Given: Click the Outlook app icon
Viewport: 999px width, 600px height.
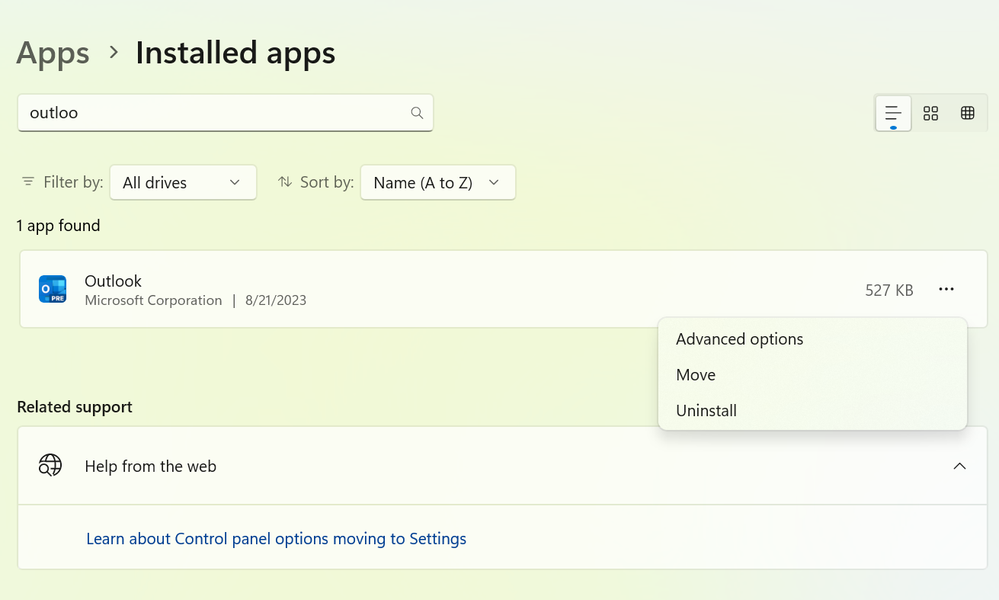Looking at the screenshot, I should click(52, 289).
